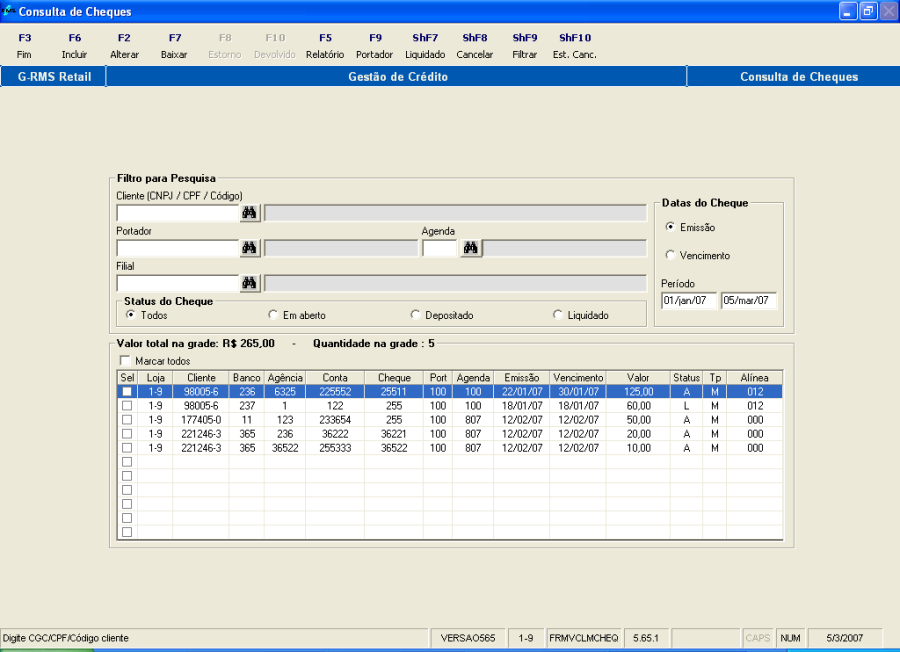Click ShF8 Cancelar toolbar command
Screen dimensions: 900x652
[474, 46]
